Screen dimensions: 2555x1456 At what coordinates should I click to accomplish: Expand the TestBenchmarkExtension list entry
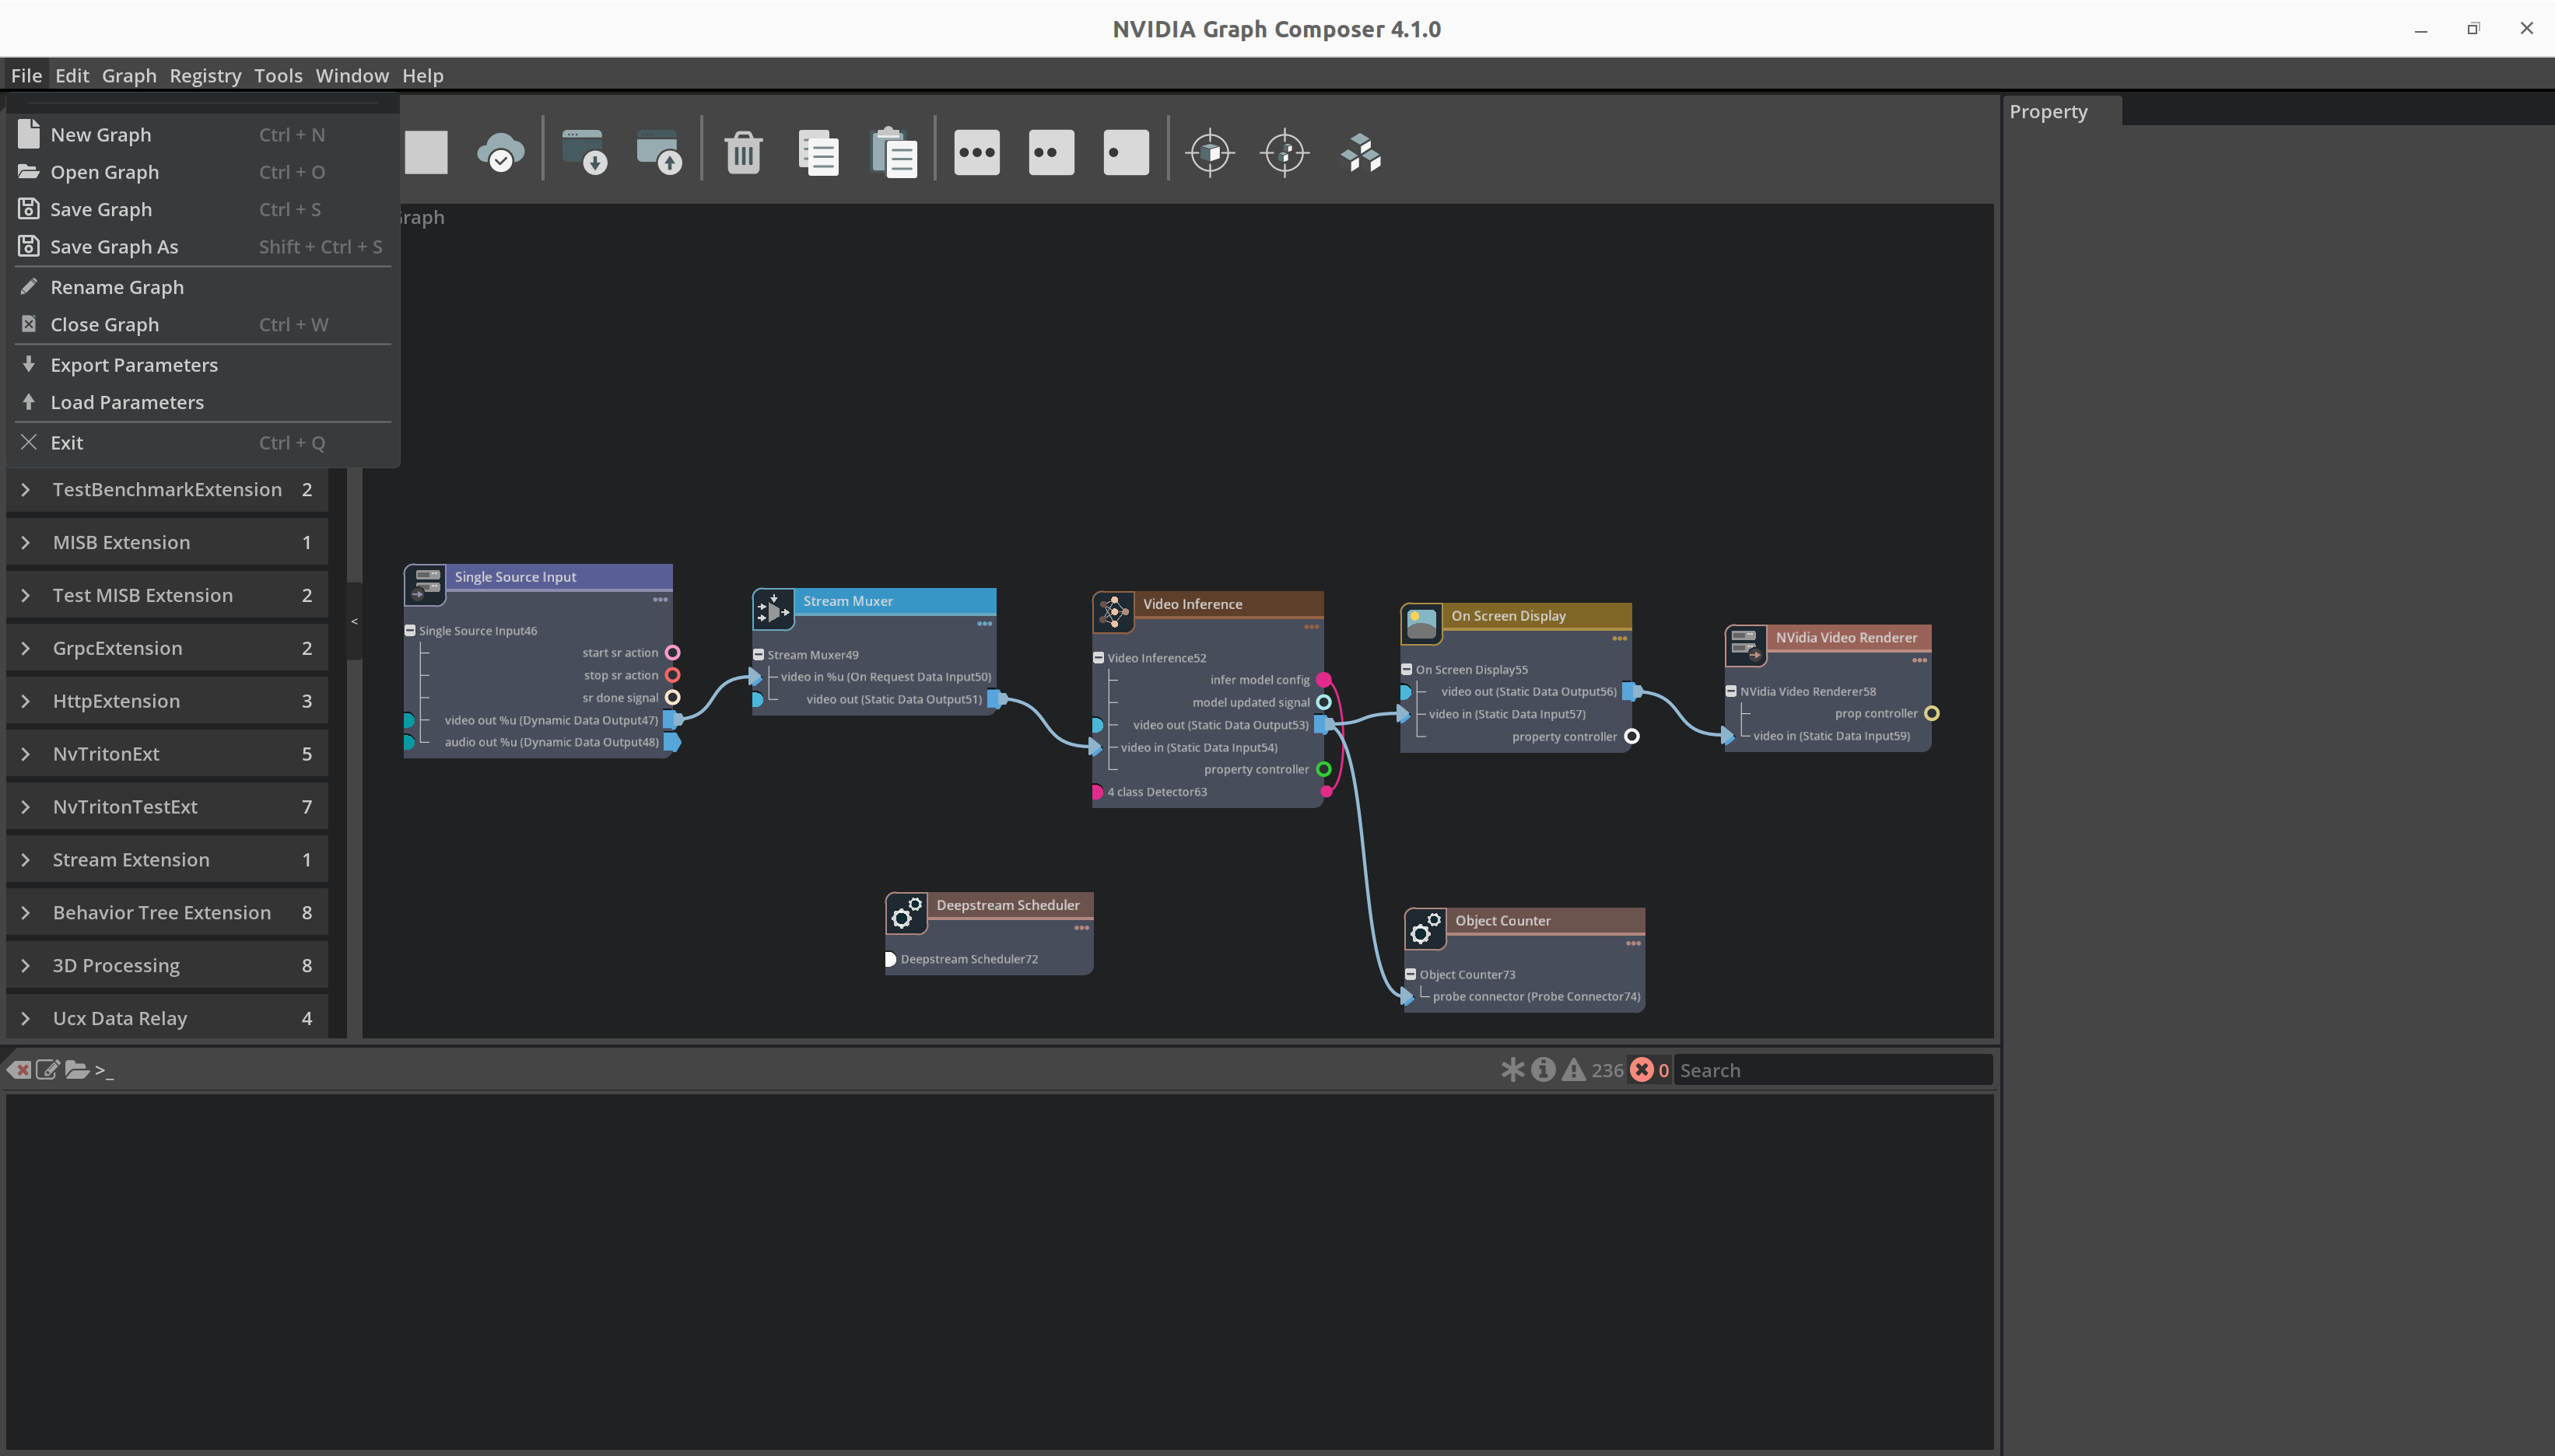point(26,490)
